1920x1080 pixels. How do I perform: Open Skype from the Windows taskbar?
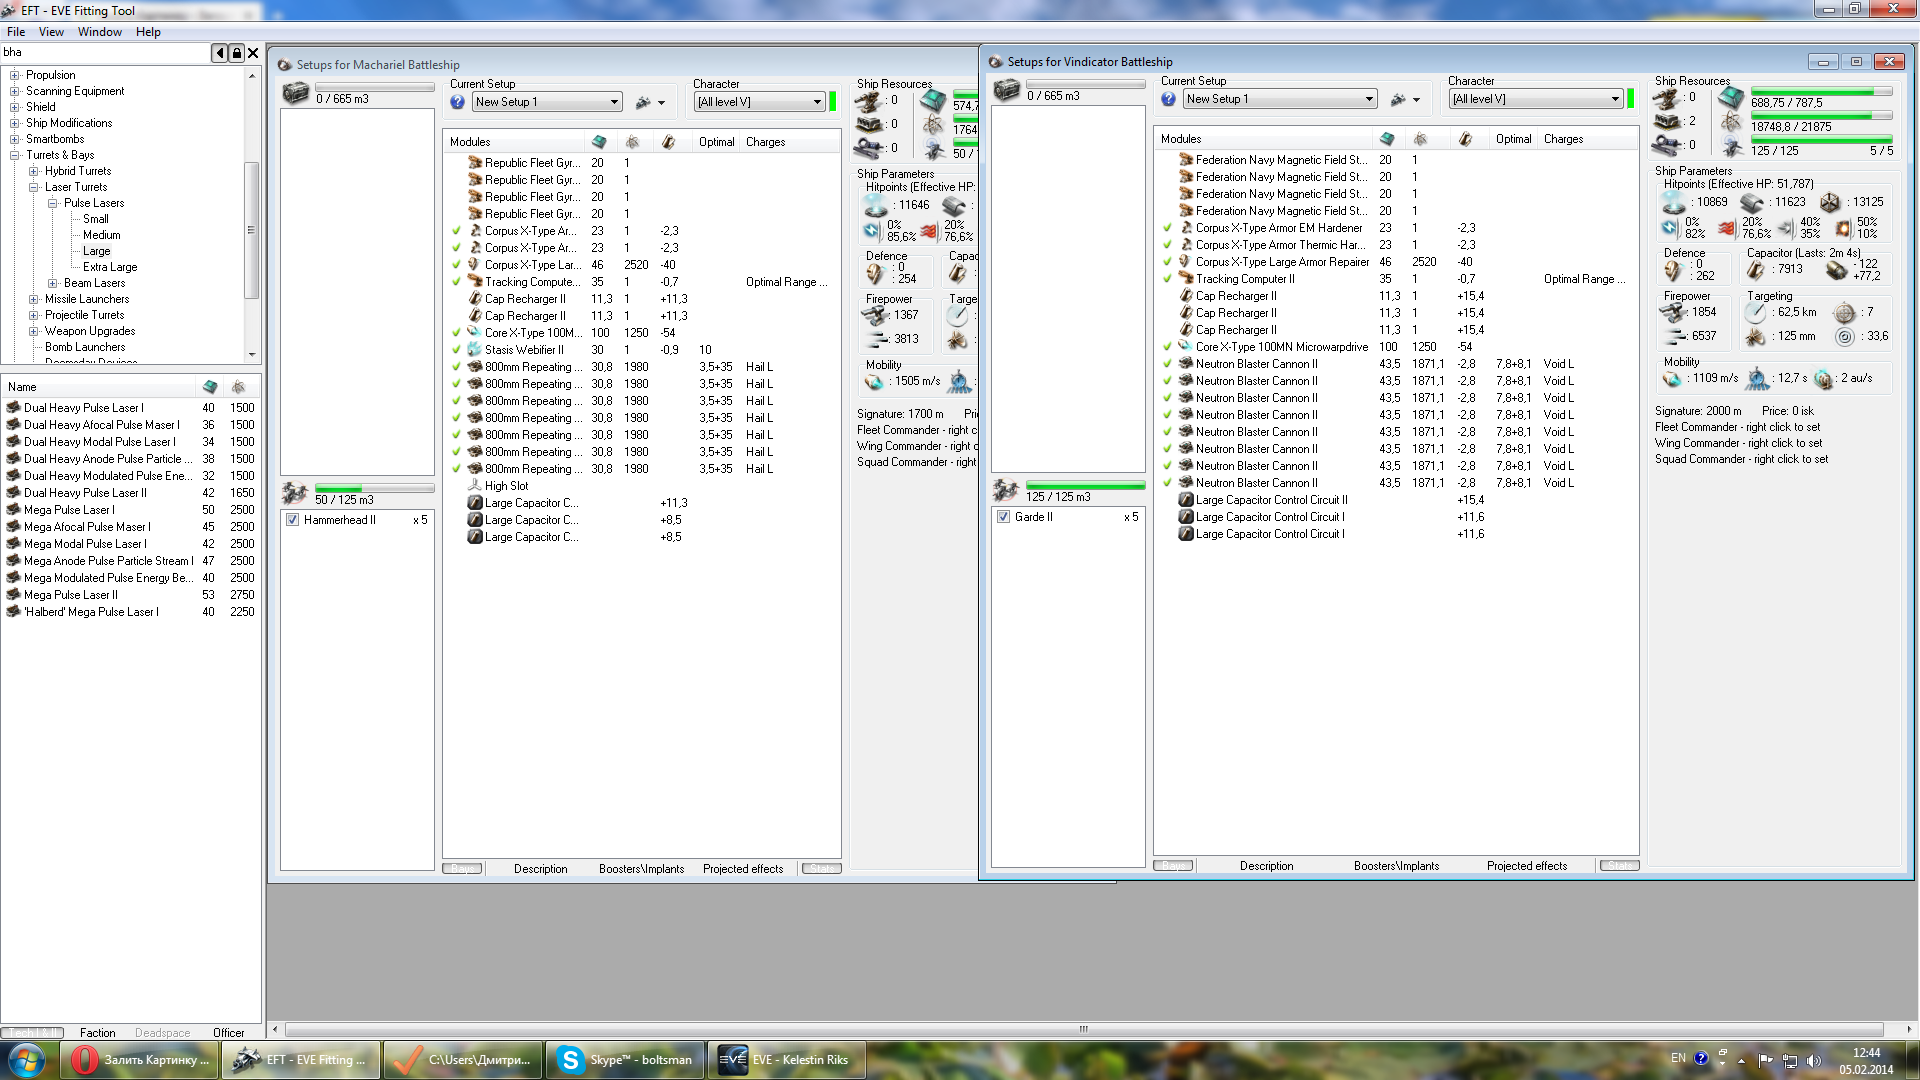pyautogui.click(x=625, y=1060)
